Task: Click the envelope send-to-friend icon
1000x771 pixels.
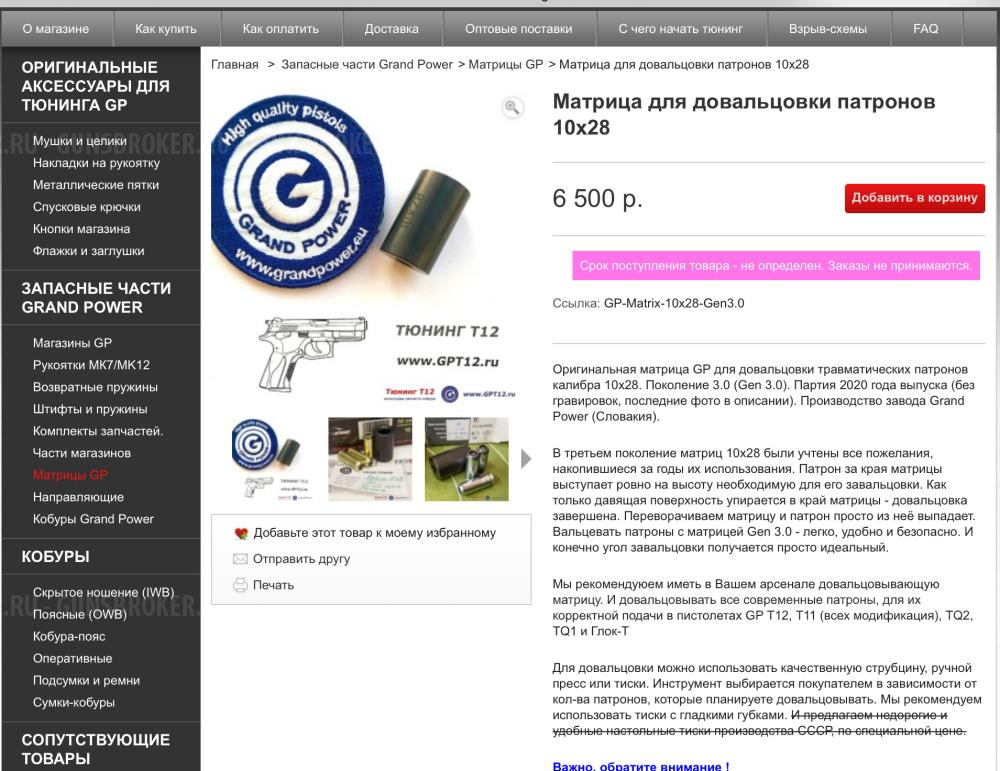Action: coord(240,559)
